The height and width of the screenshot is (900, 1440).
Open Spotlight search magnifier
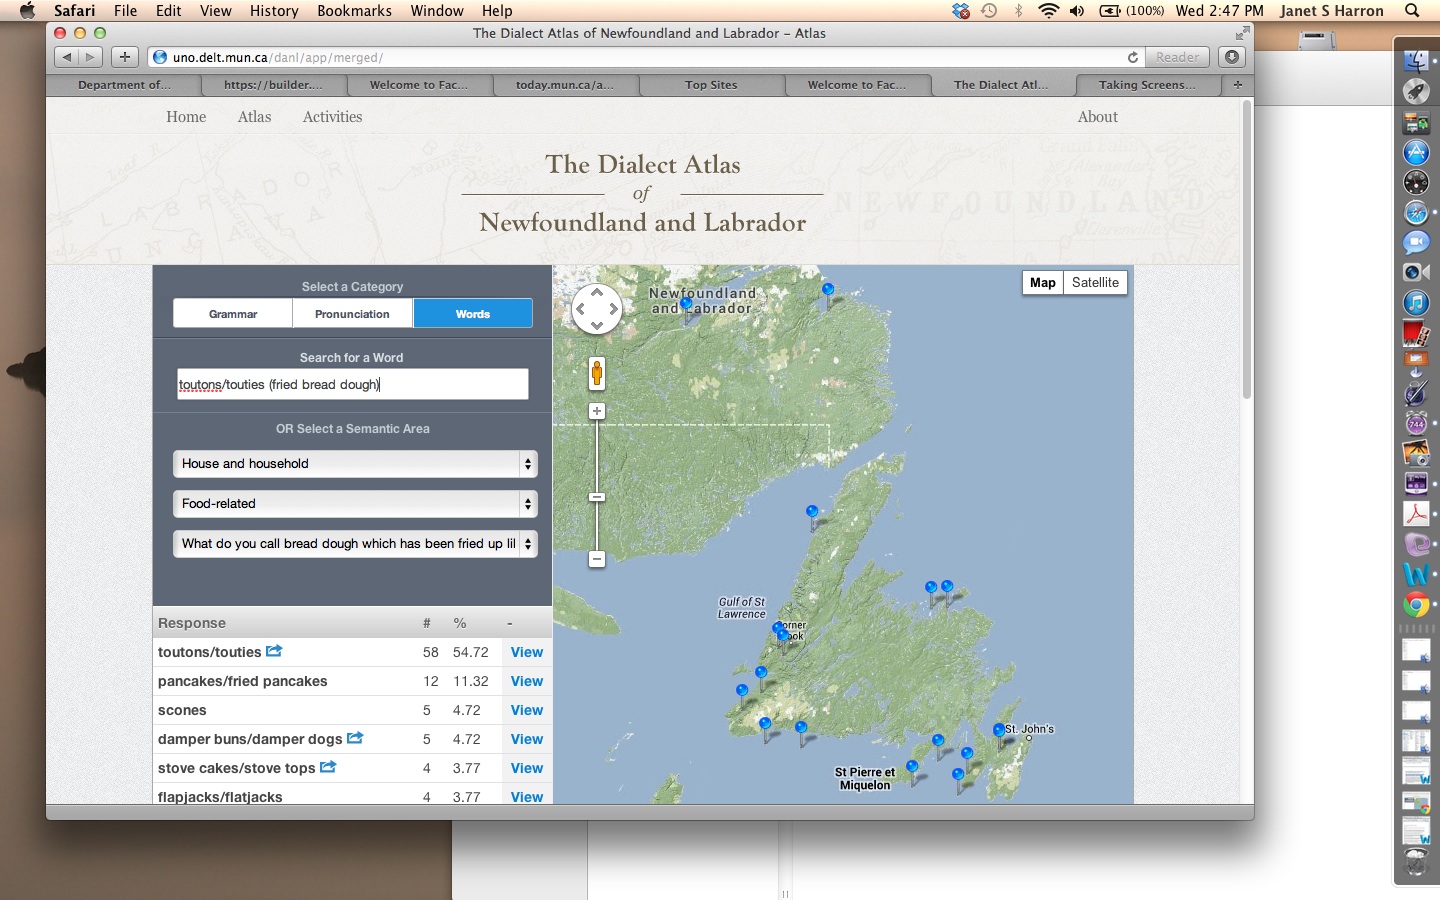(1412, 11)
